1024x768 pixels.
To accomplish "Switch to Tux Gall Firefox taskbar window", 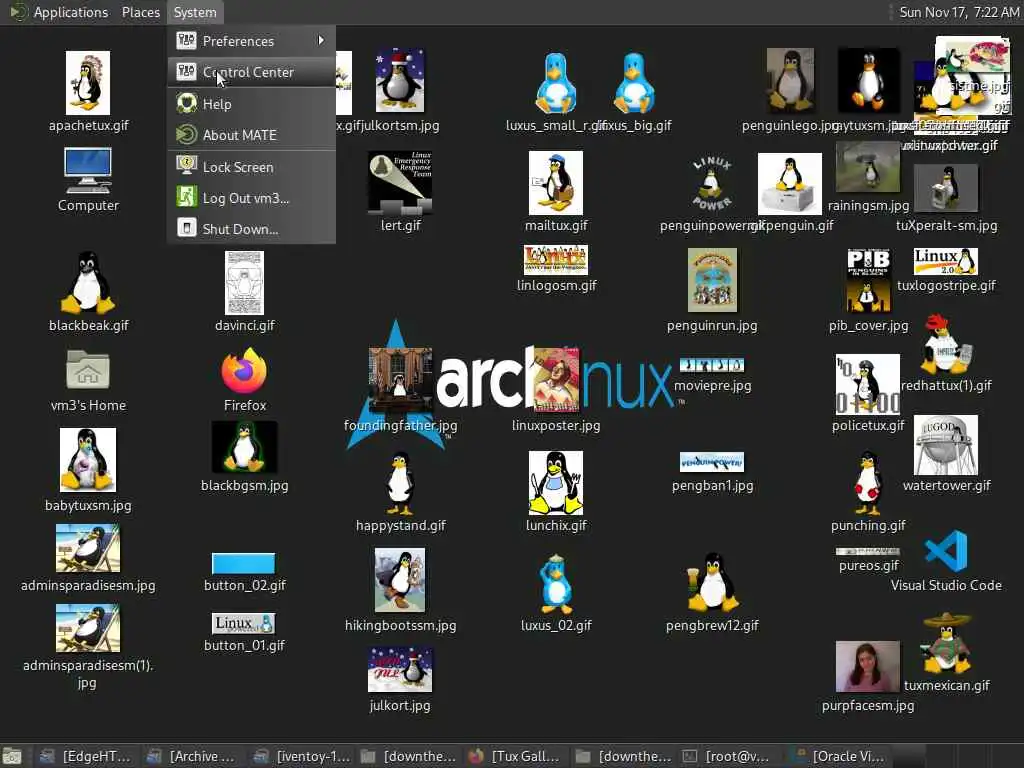I will click(x=514, y=757).
